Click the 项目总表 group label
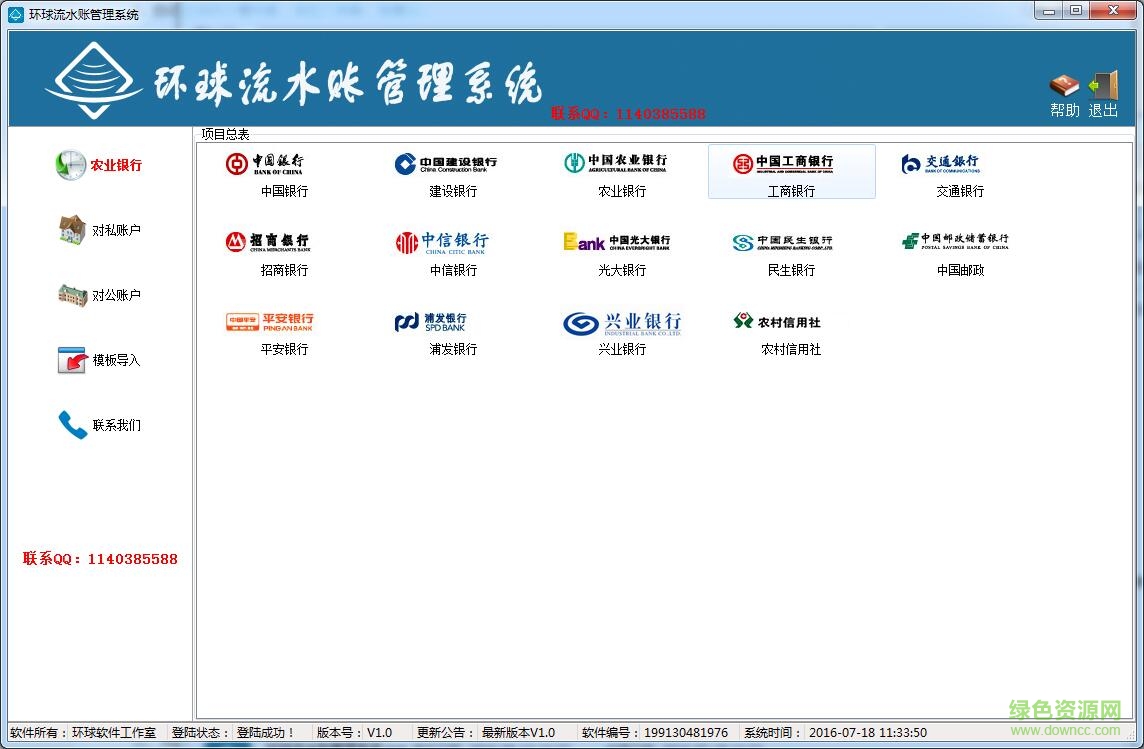 [225, 134]
